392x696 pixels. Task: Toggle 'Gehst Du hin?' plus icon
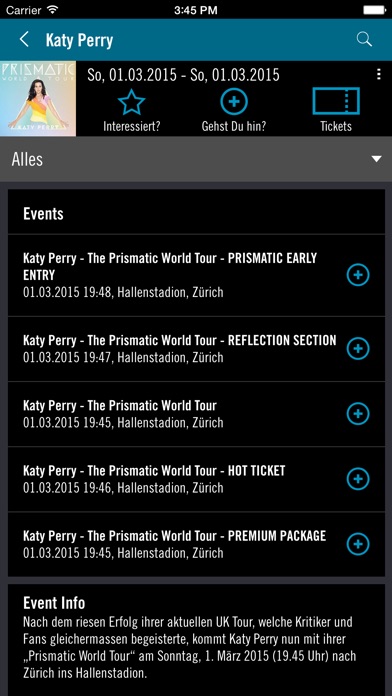pos(234,101)
